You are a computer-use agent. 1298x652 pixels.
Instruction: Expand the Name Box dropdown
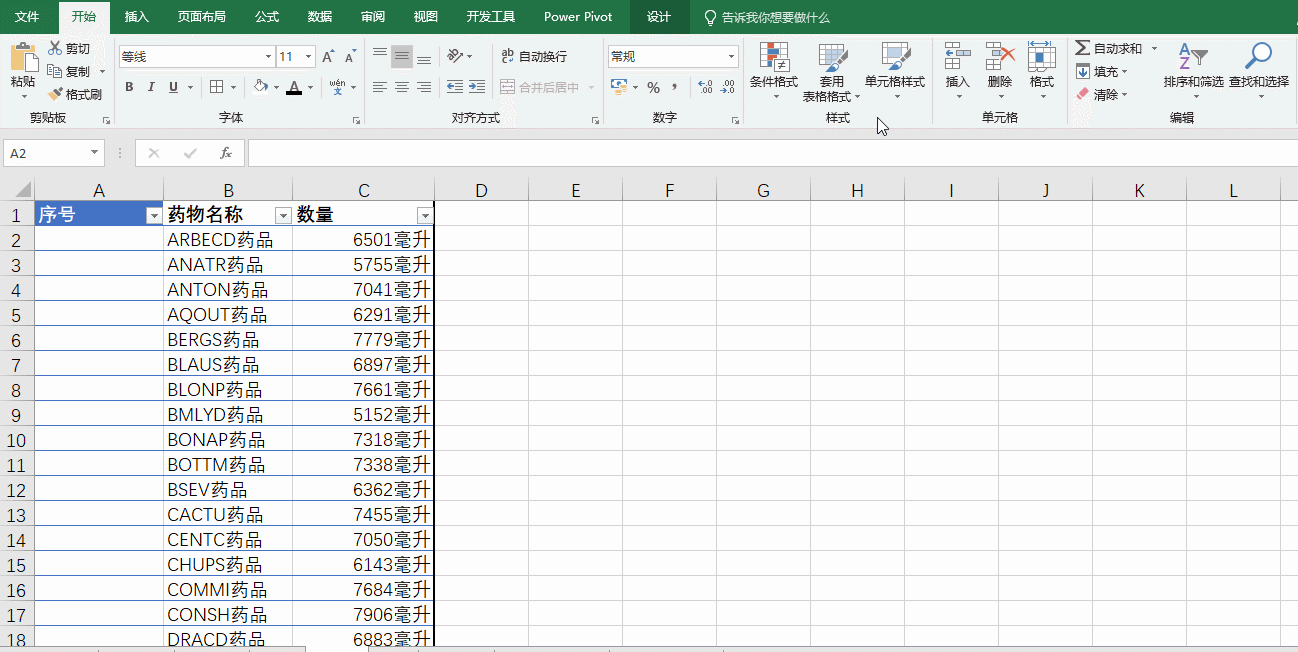click(96, 153)
